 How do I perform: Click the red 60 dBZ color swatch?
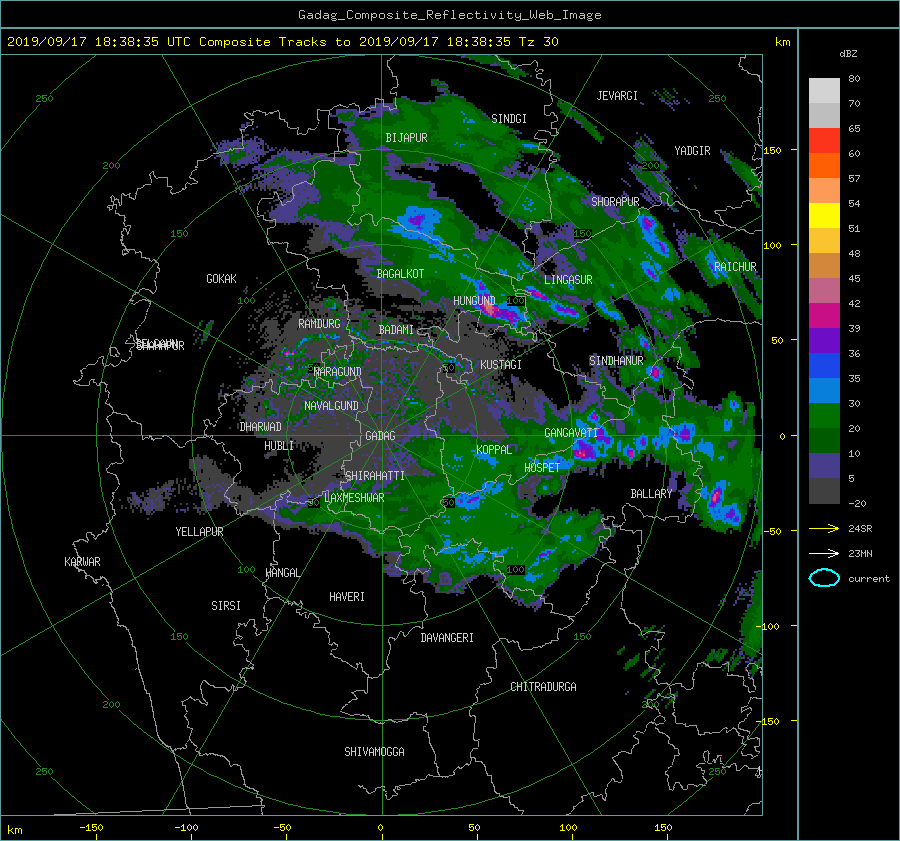click(824, 141)
